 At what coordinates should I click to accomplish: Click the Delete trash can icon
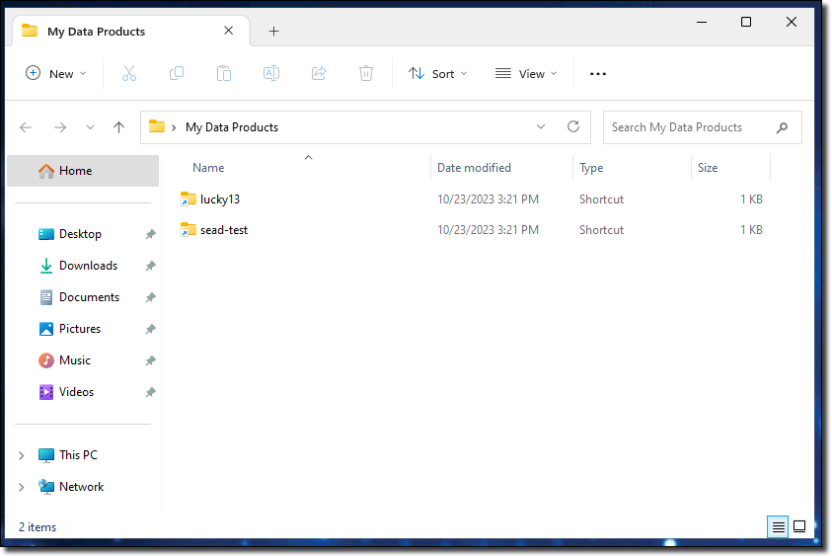(366, 73)
